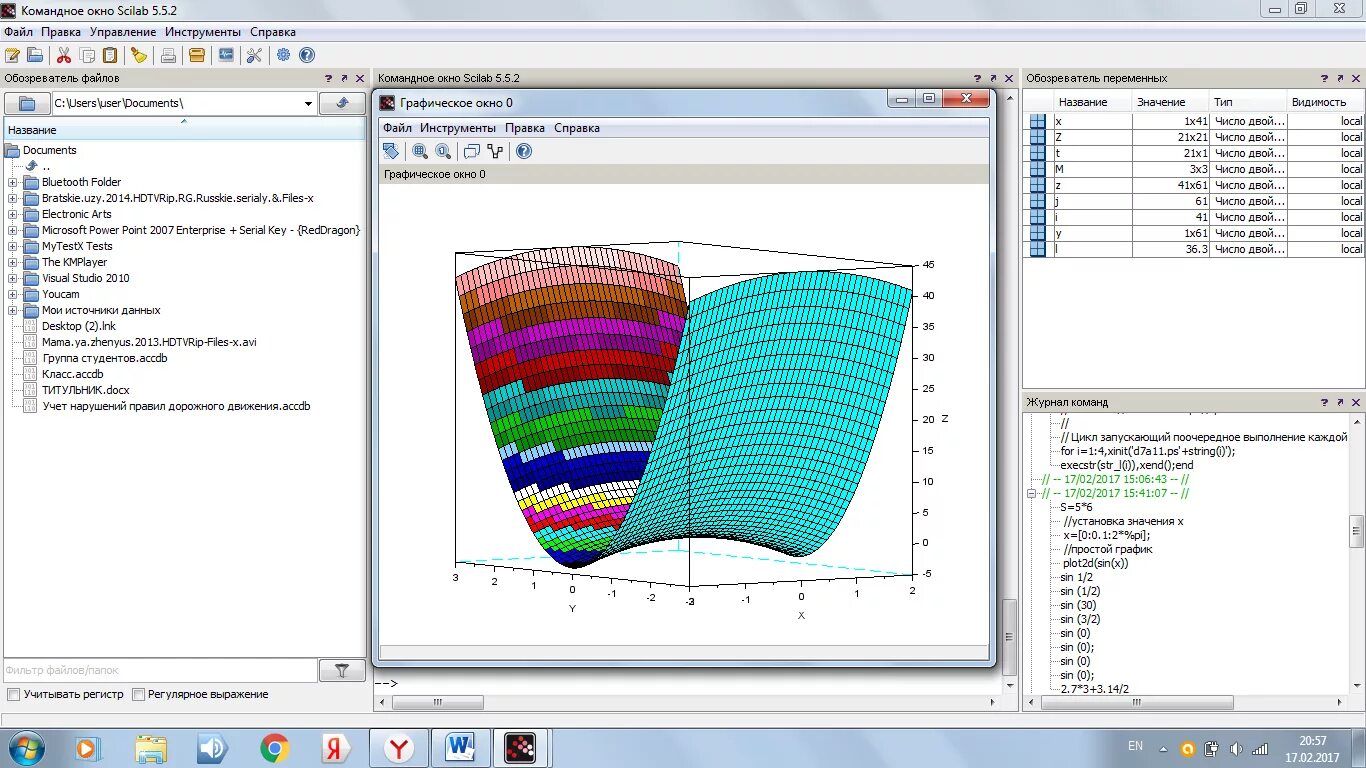The width and height of the screenshot is (1366, 768).
Task: Expand the Bluetooth Folder tree node
Action: pos(13,182)
